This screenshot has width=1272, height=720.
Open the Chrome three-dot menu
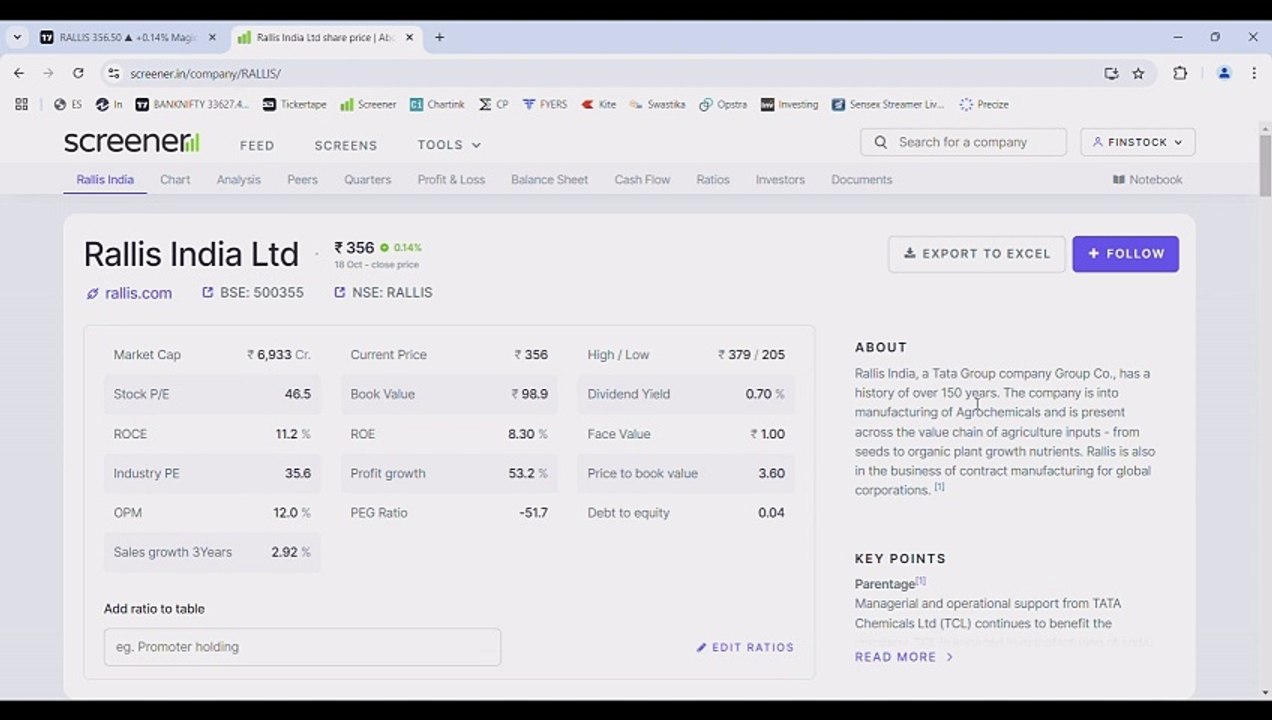[1253, 73]
